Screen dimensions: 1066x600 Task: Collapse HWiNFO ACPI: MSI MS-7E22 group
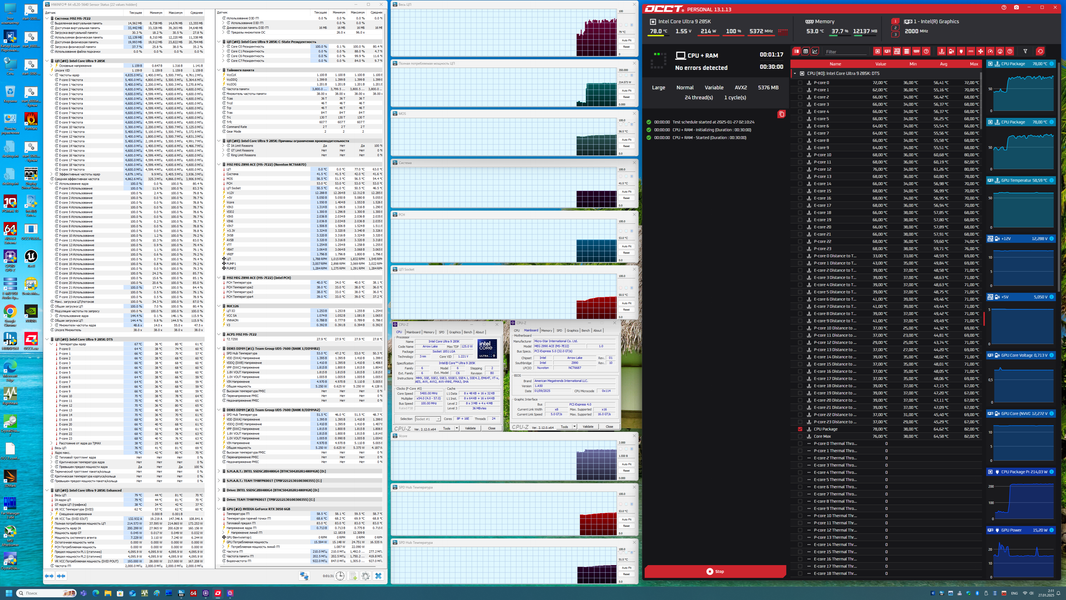220,334
